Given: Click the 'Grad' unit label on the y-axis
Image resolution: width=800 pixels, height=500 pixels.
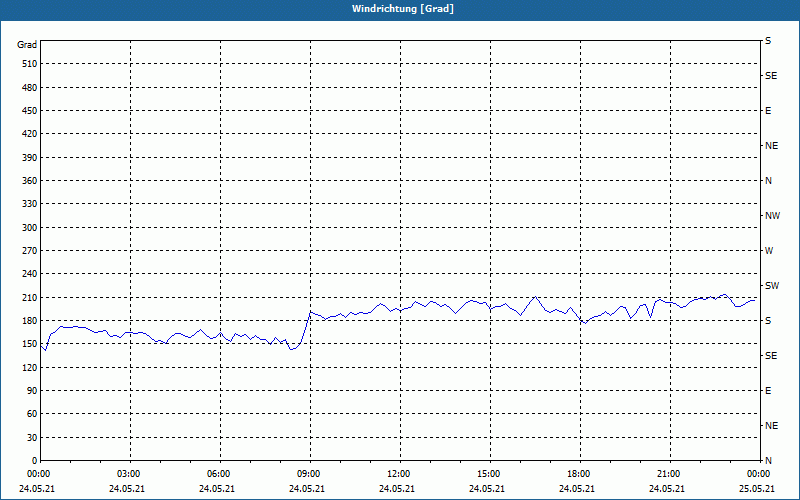Looking at the screenshot, I should [27, 45].
